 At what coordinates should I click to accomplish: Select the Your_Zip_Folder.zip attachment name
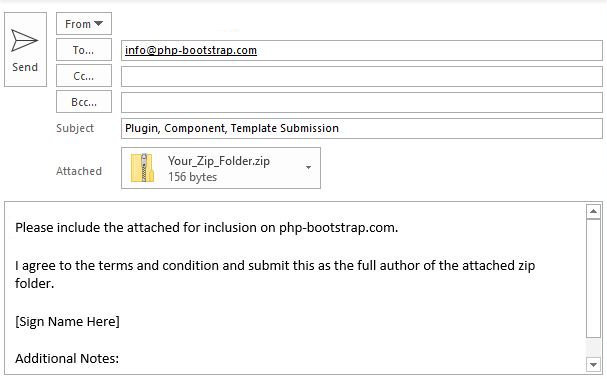[219, 161]
